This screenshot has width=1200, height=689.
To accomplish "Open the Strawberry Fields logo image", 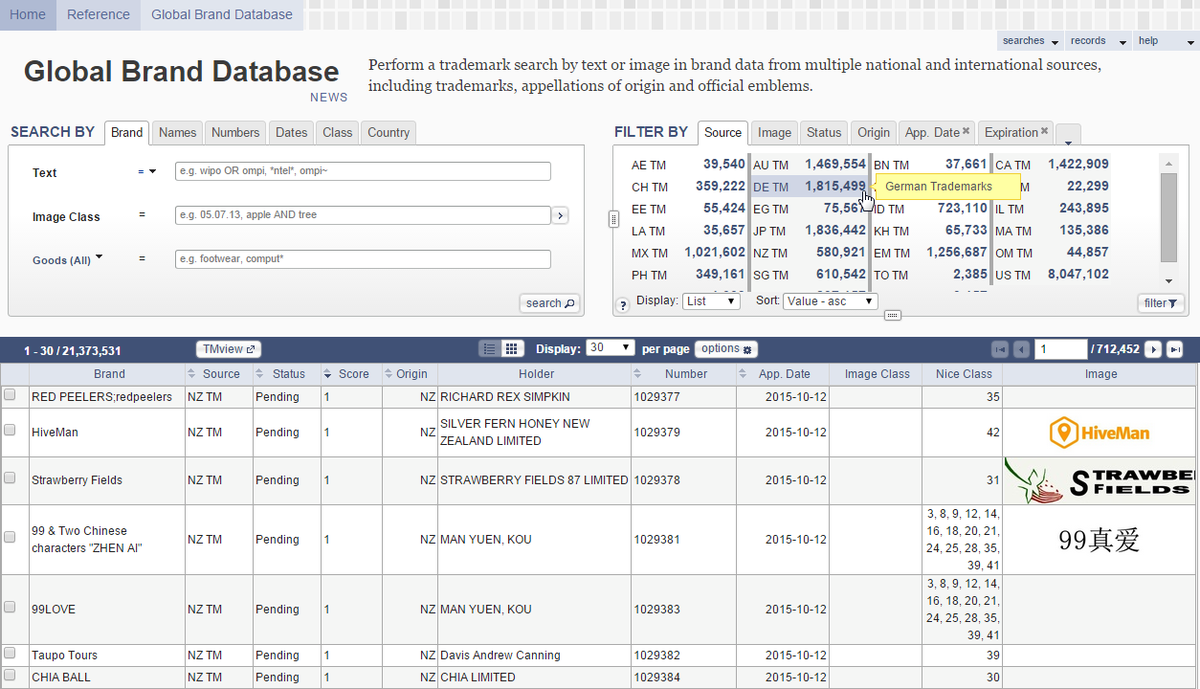I will click(1099, 480).
